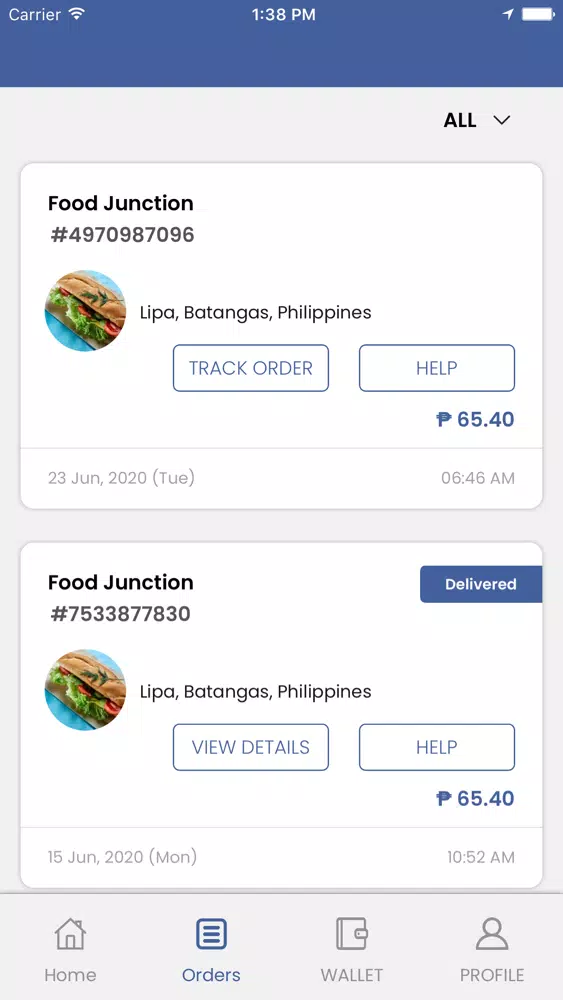Viewport: 563px width, 1000px height.
Task: Tap the location arrow in status bar
Action: (508, 15)
